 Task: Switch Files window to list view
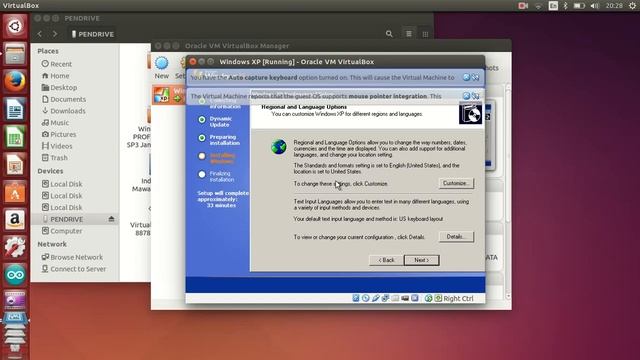pos(409,34)
